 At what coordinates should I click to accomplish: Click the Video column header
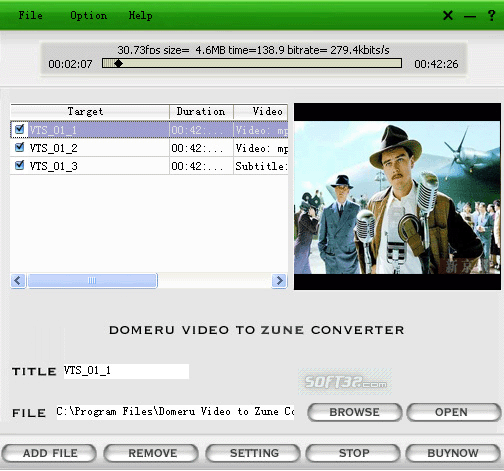(261, 112)
